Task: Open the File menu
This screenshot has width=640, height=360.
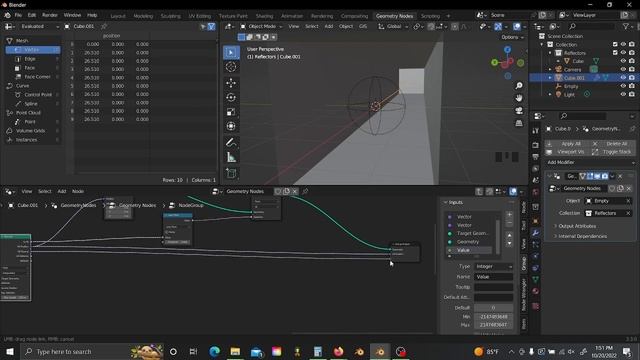Action: point(18,15)
